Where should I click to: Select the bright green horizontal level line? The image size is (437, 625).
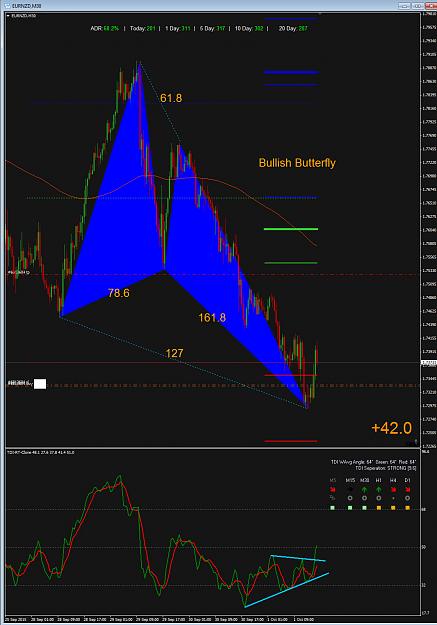291,229
